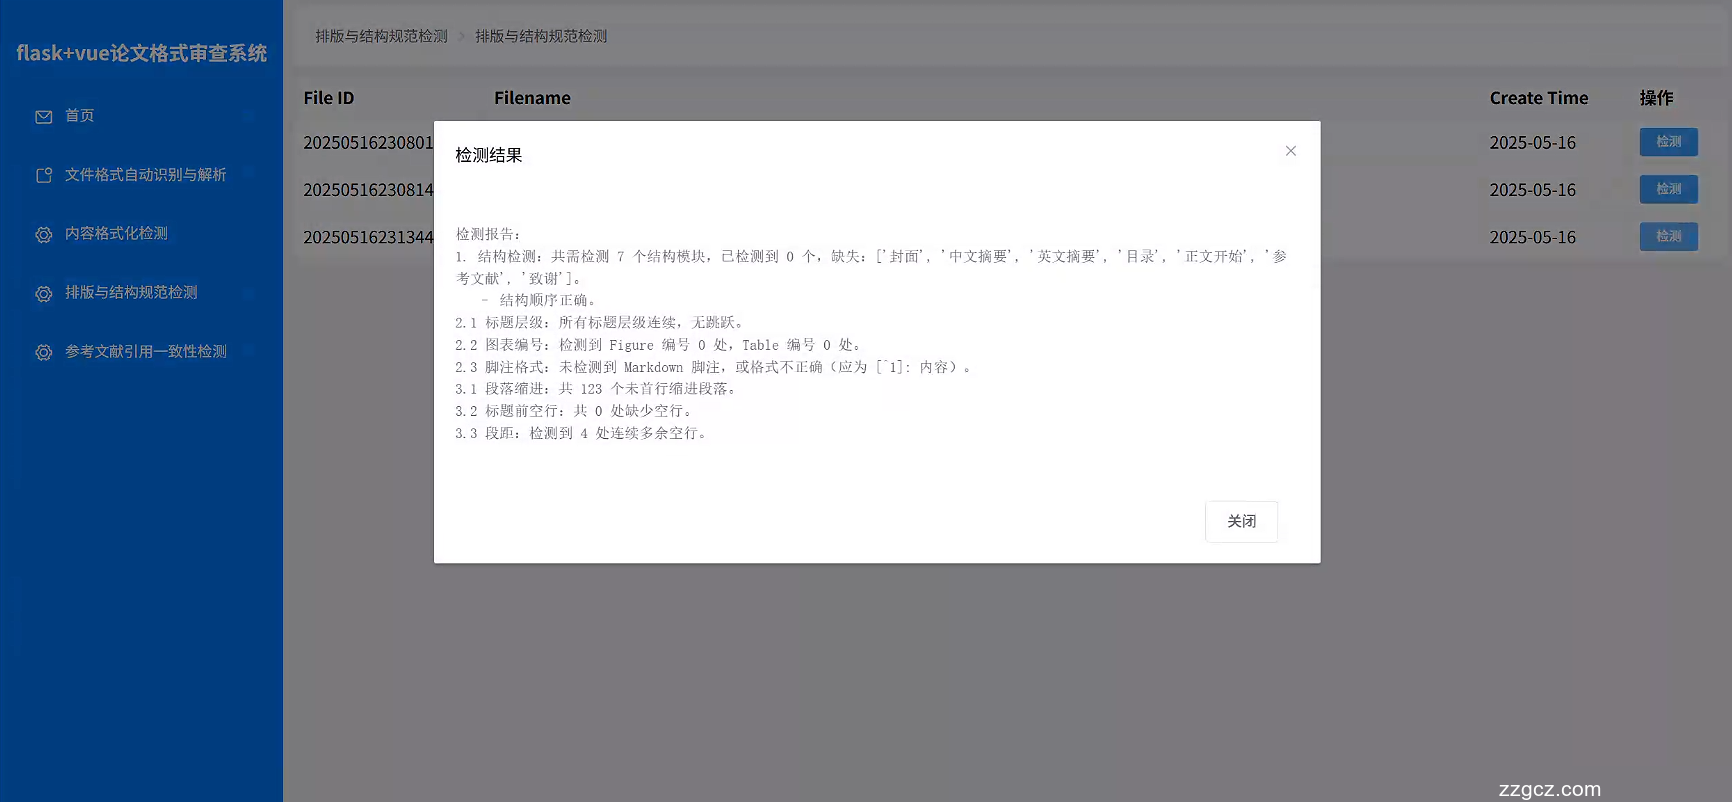The width and height of the screenshot is (1732, 802).
Task: Click the 2.1 标题层级 result line
Action: click(601, 322)
